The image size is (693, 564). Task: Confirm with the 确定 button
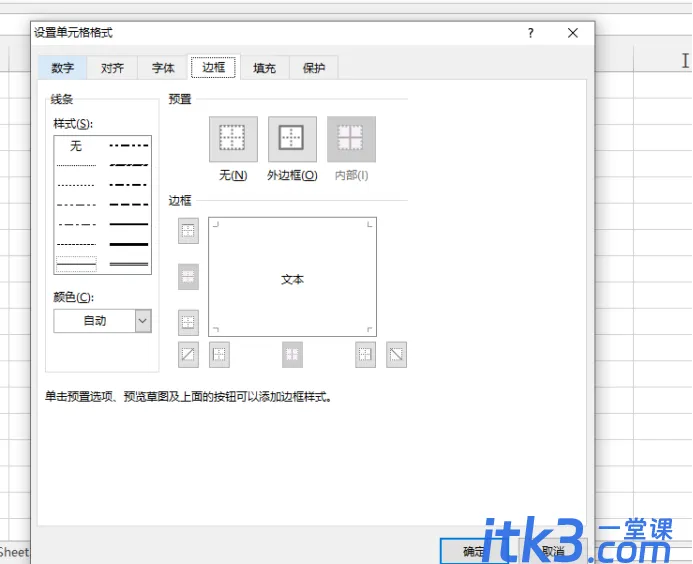click(475, 551)
